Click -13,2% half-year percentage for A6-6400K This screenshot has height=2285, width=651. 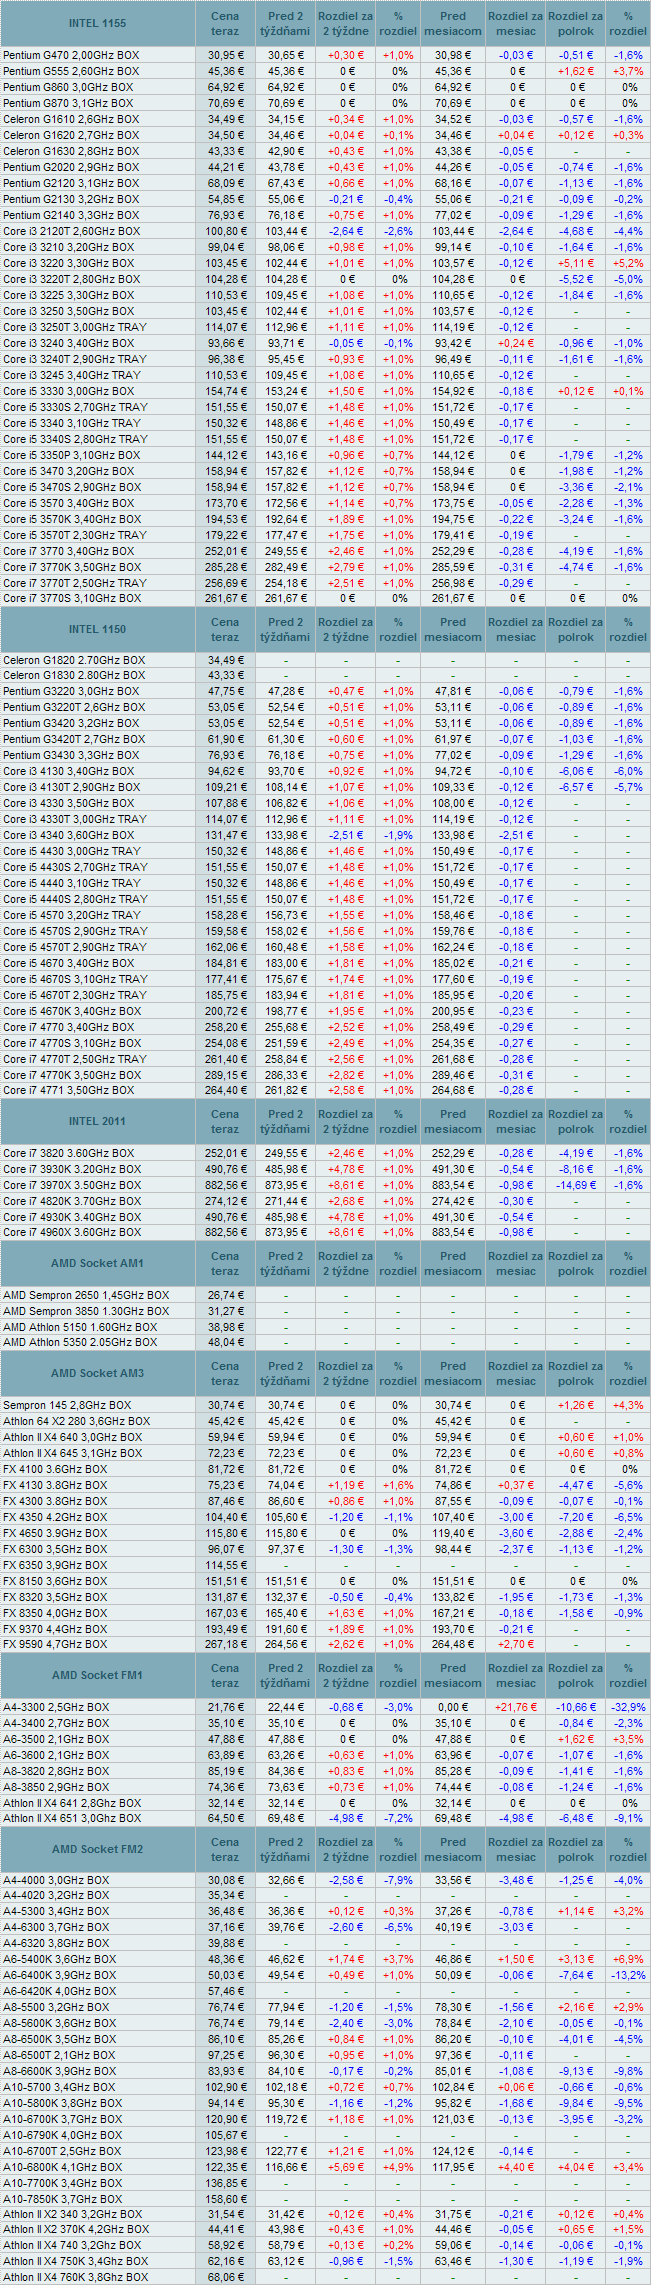pos(628,1975)
